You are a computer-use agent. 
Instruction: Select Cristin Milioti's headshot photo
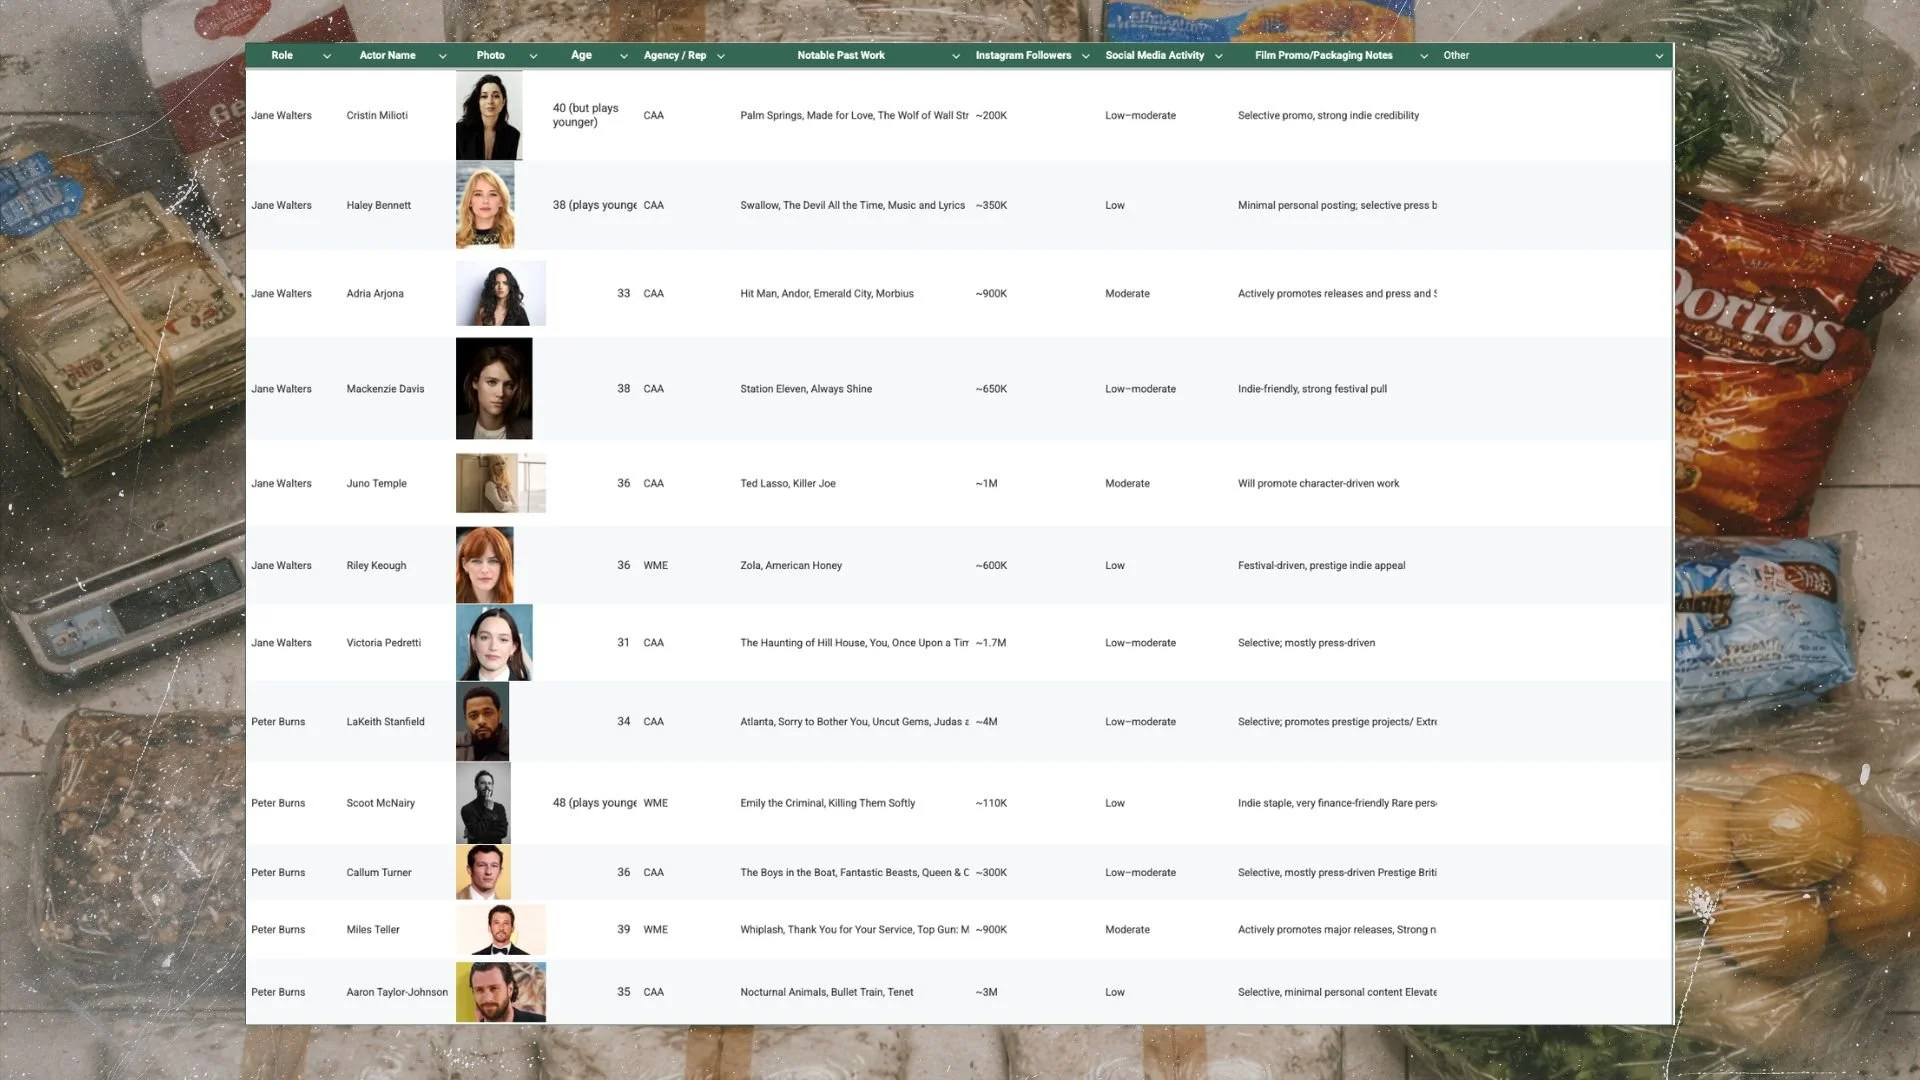click(x=489, y=115)
